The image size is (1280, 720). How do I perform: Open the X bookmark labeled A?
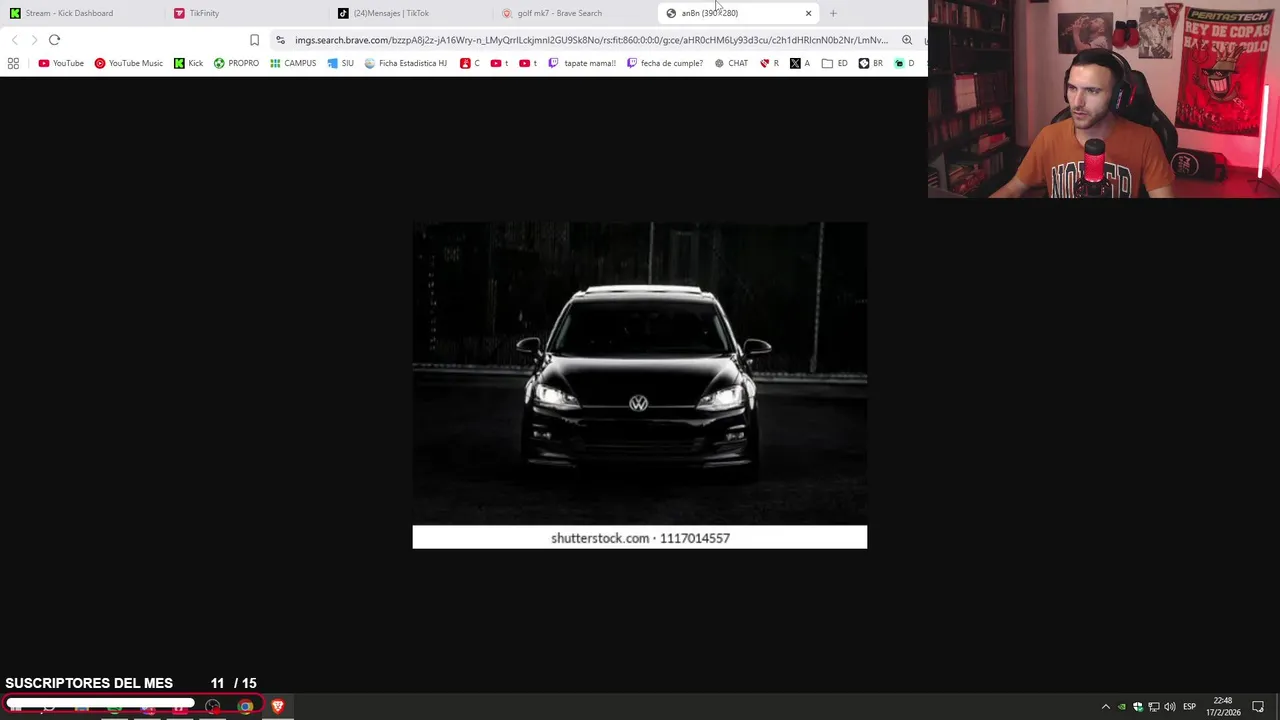(x=800, y=63)
